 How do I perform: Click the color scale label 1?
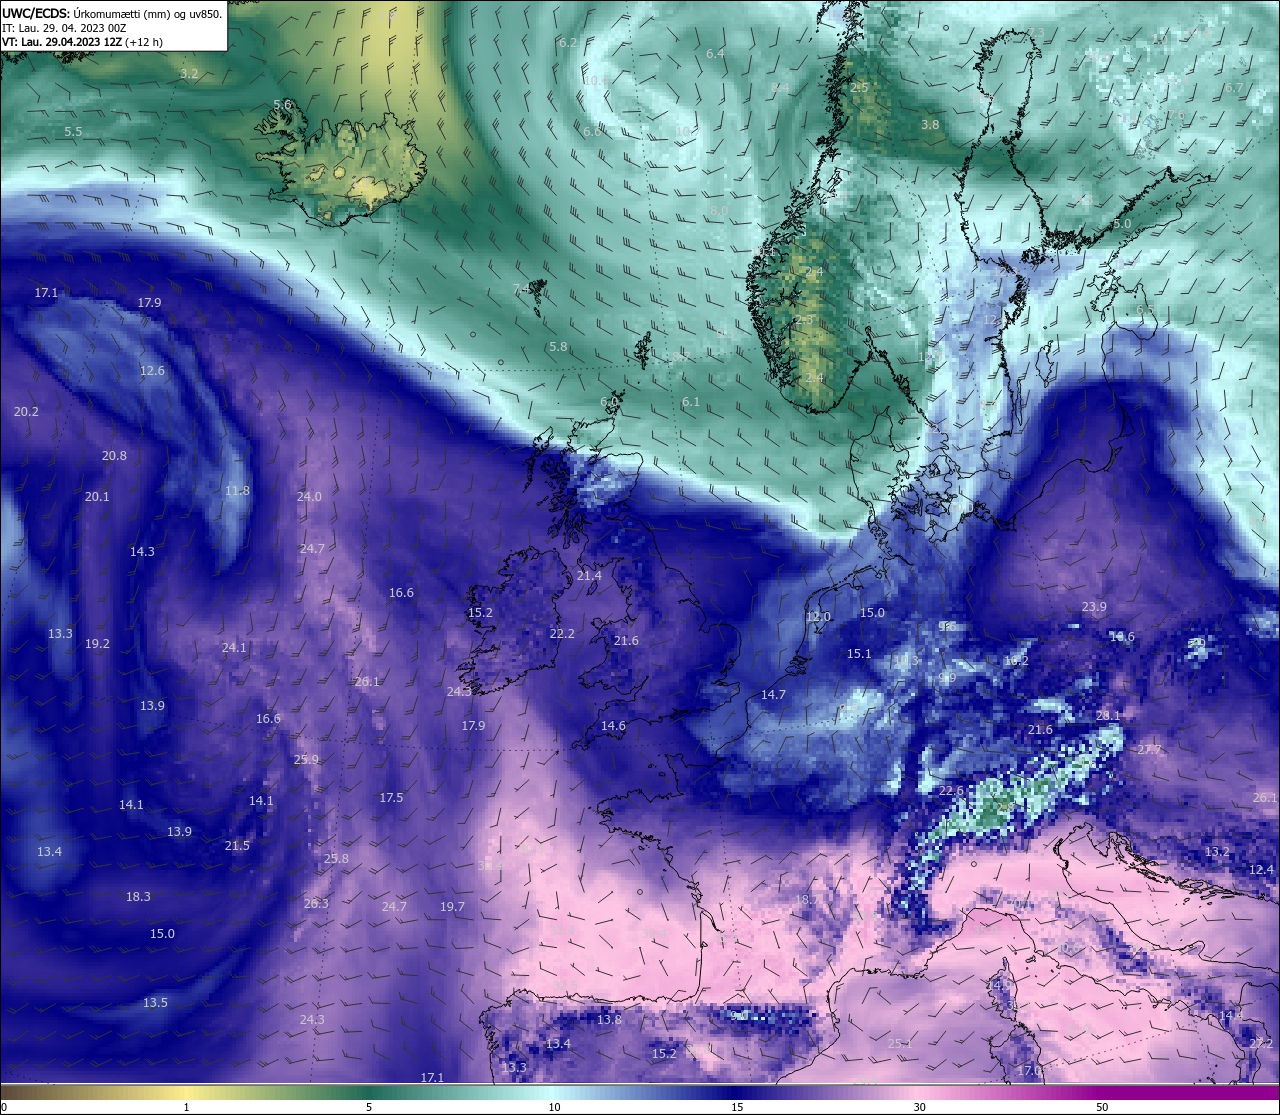click(186, 1107)
